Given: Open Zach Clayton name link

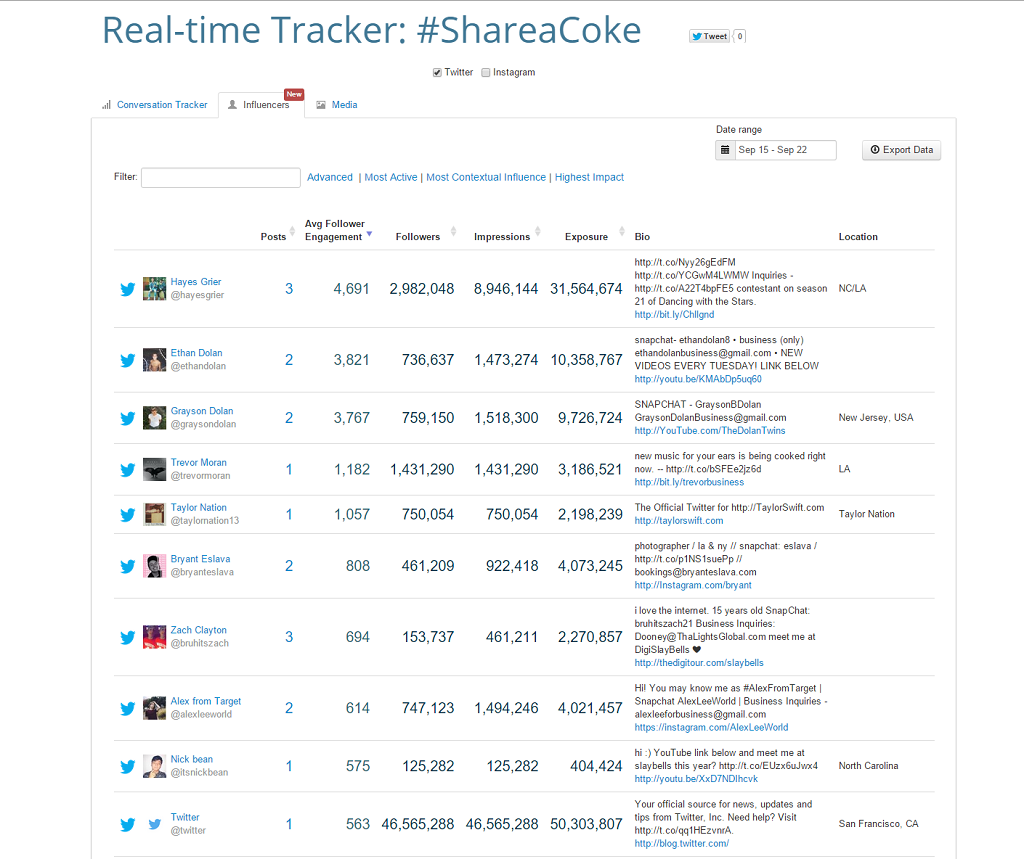Looking at the screenshot, I should (x=199, y=631).
